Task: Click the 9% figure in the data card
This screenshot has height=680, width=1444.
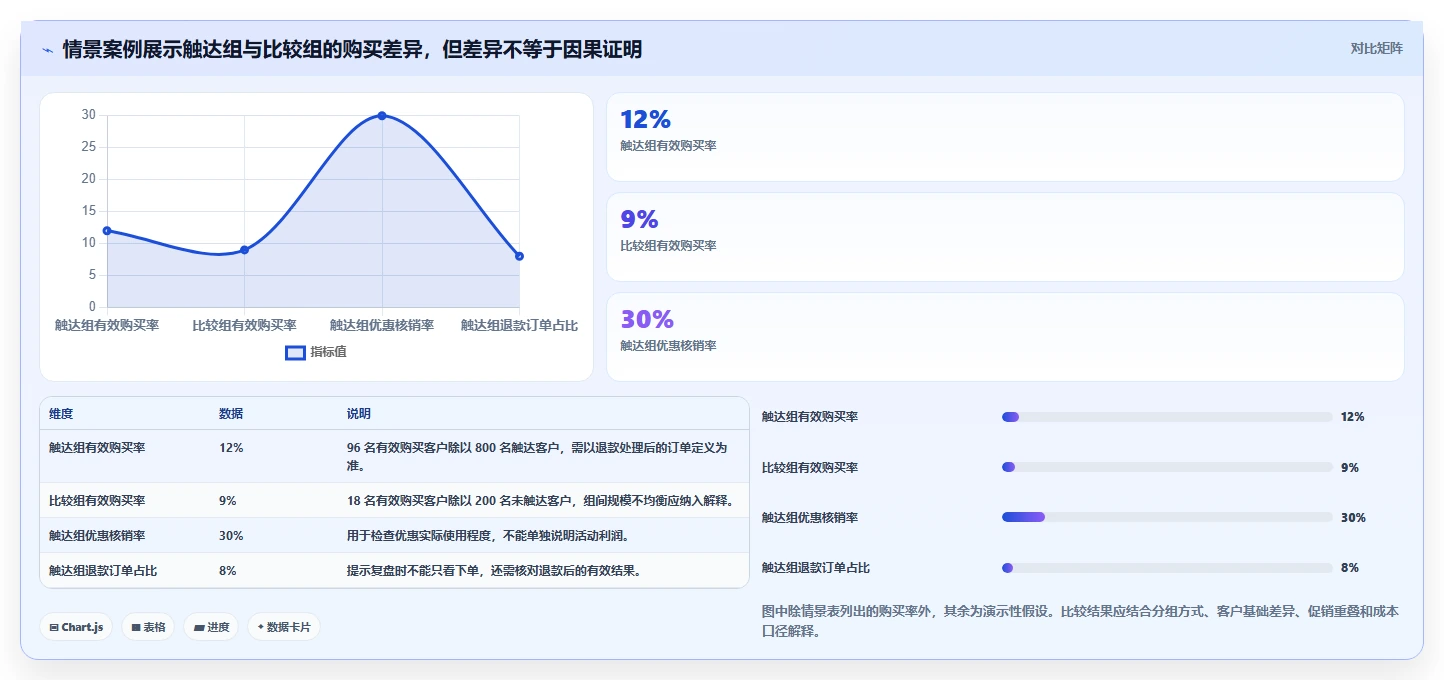Action: tap(639, 220)
